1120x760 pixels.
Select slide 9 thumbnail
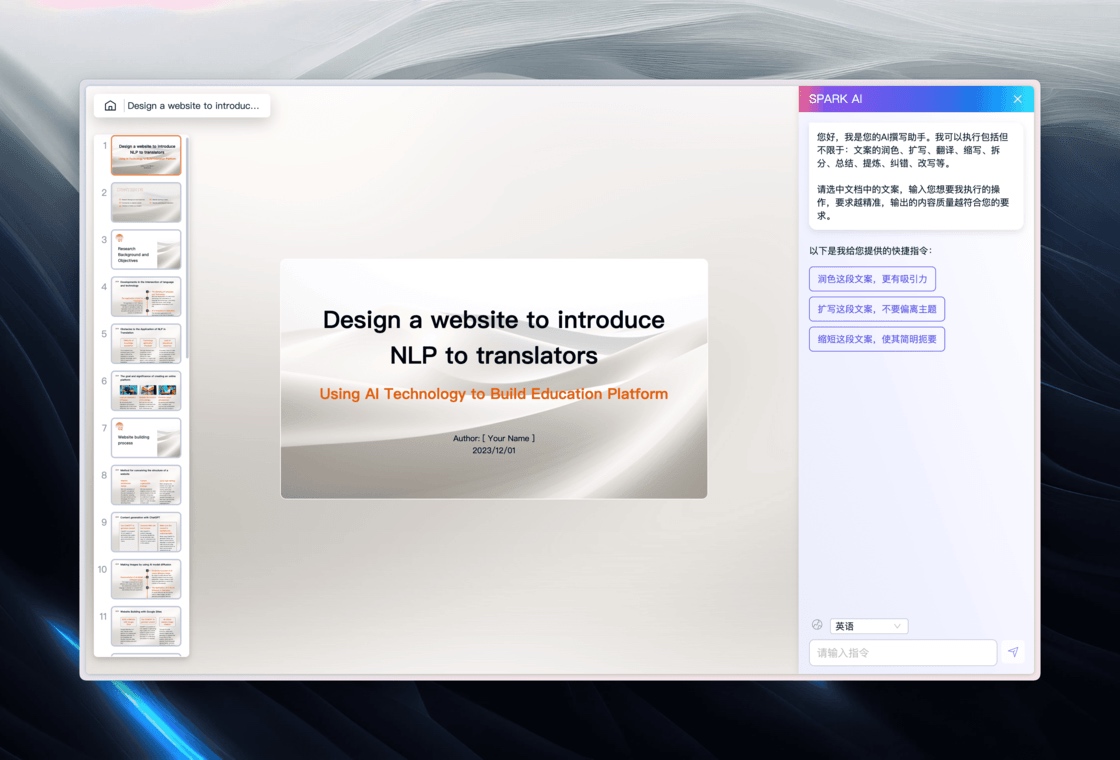pos(146,532)
